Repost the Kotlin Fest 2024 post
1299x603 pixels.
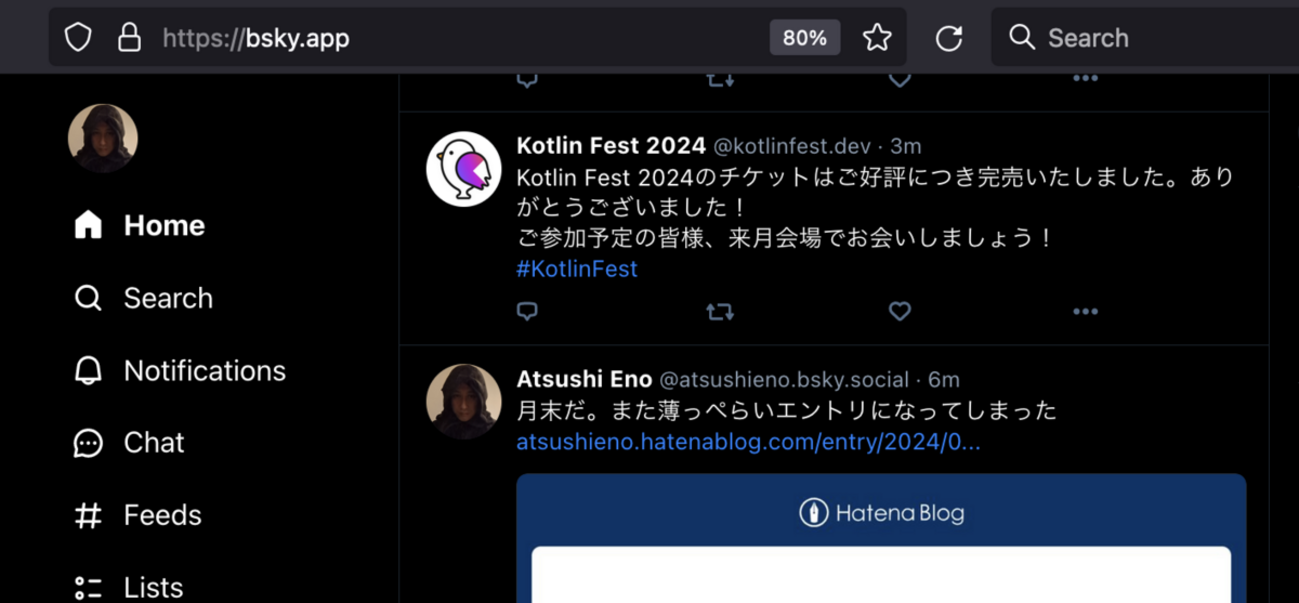coord(719,311)
